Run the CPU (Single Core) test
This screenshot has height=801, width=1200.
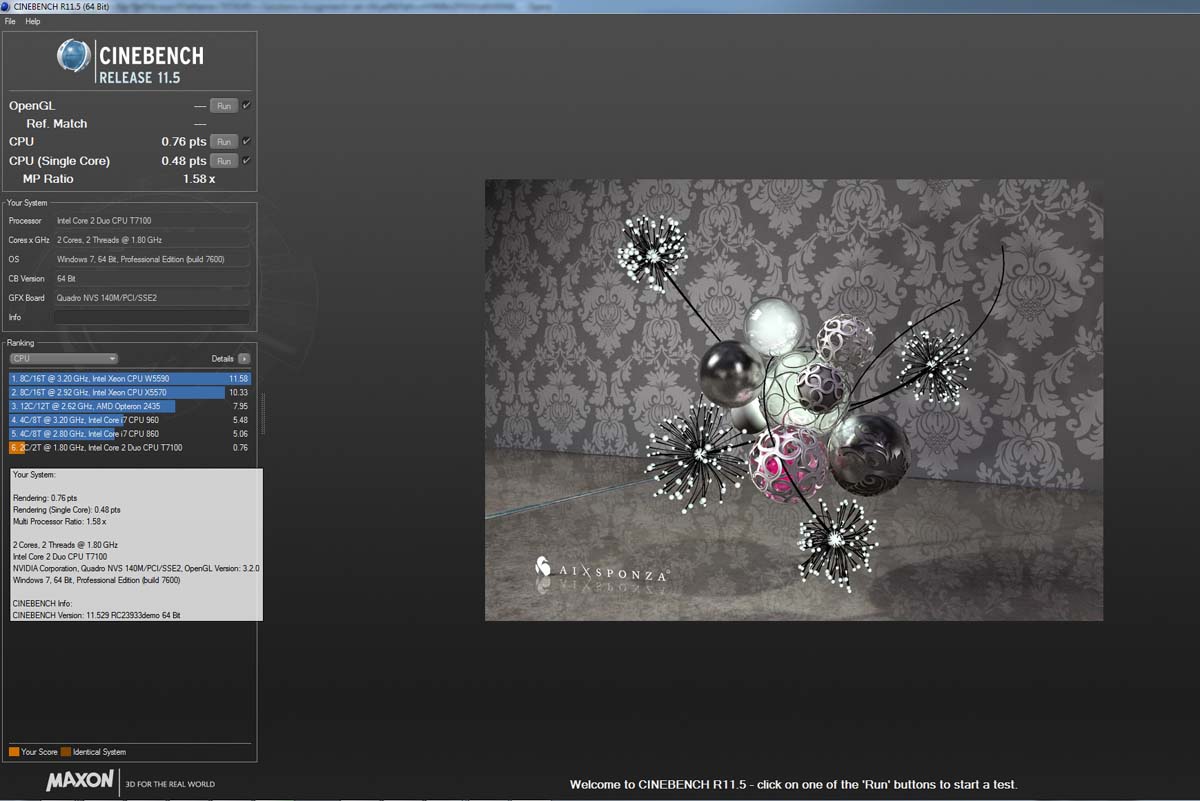coord(224,161)
